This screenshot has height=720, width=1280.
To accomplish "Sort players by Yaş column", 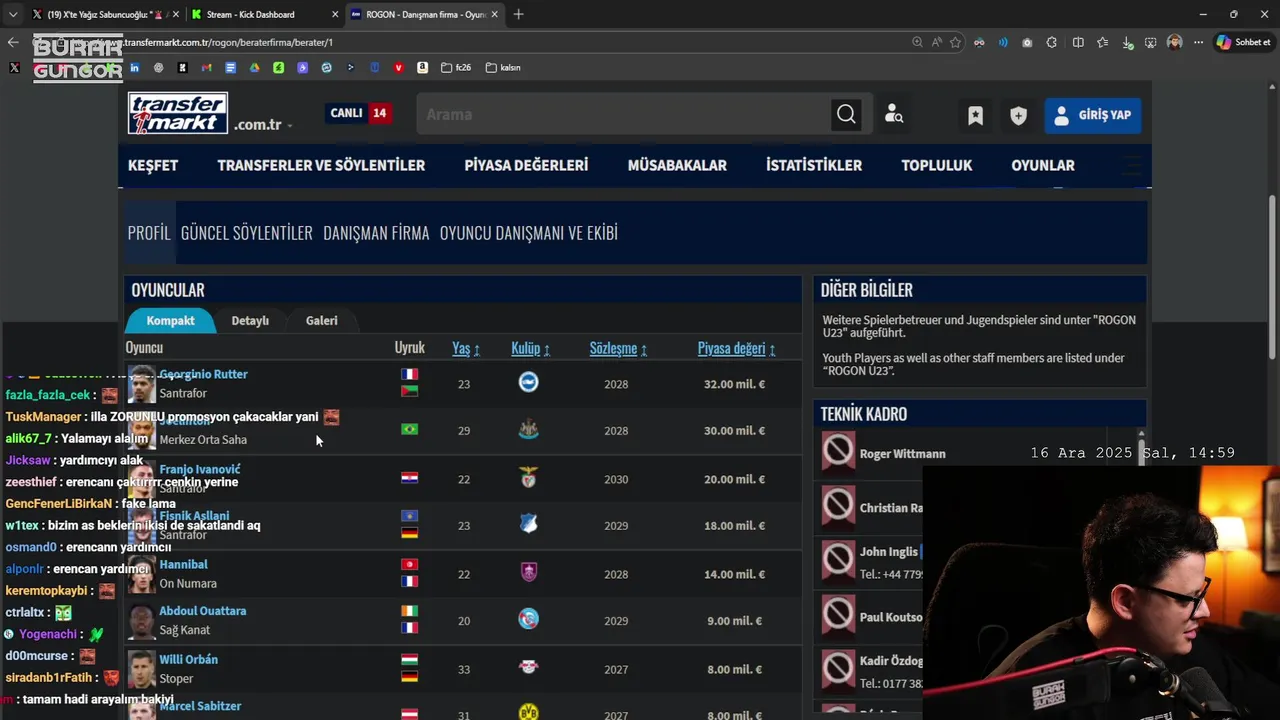I will coord(465,348).
